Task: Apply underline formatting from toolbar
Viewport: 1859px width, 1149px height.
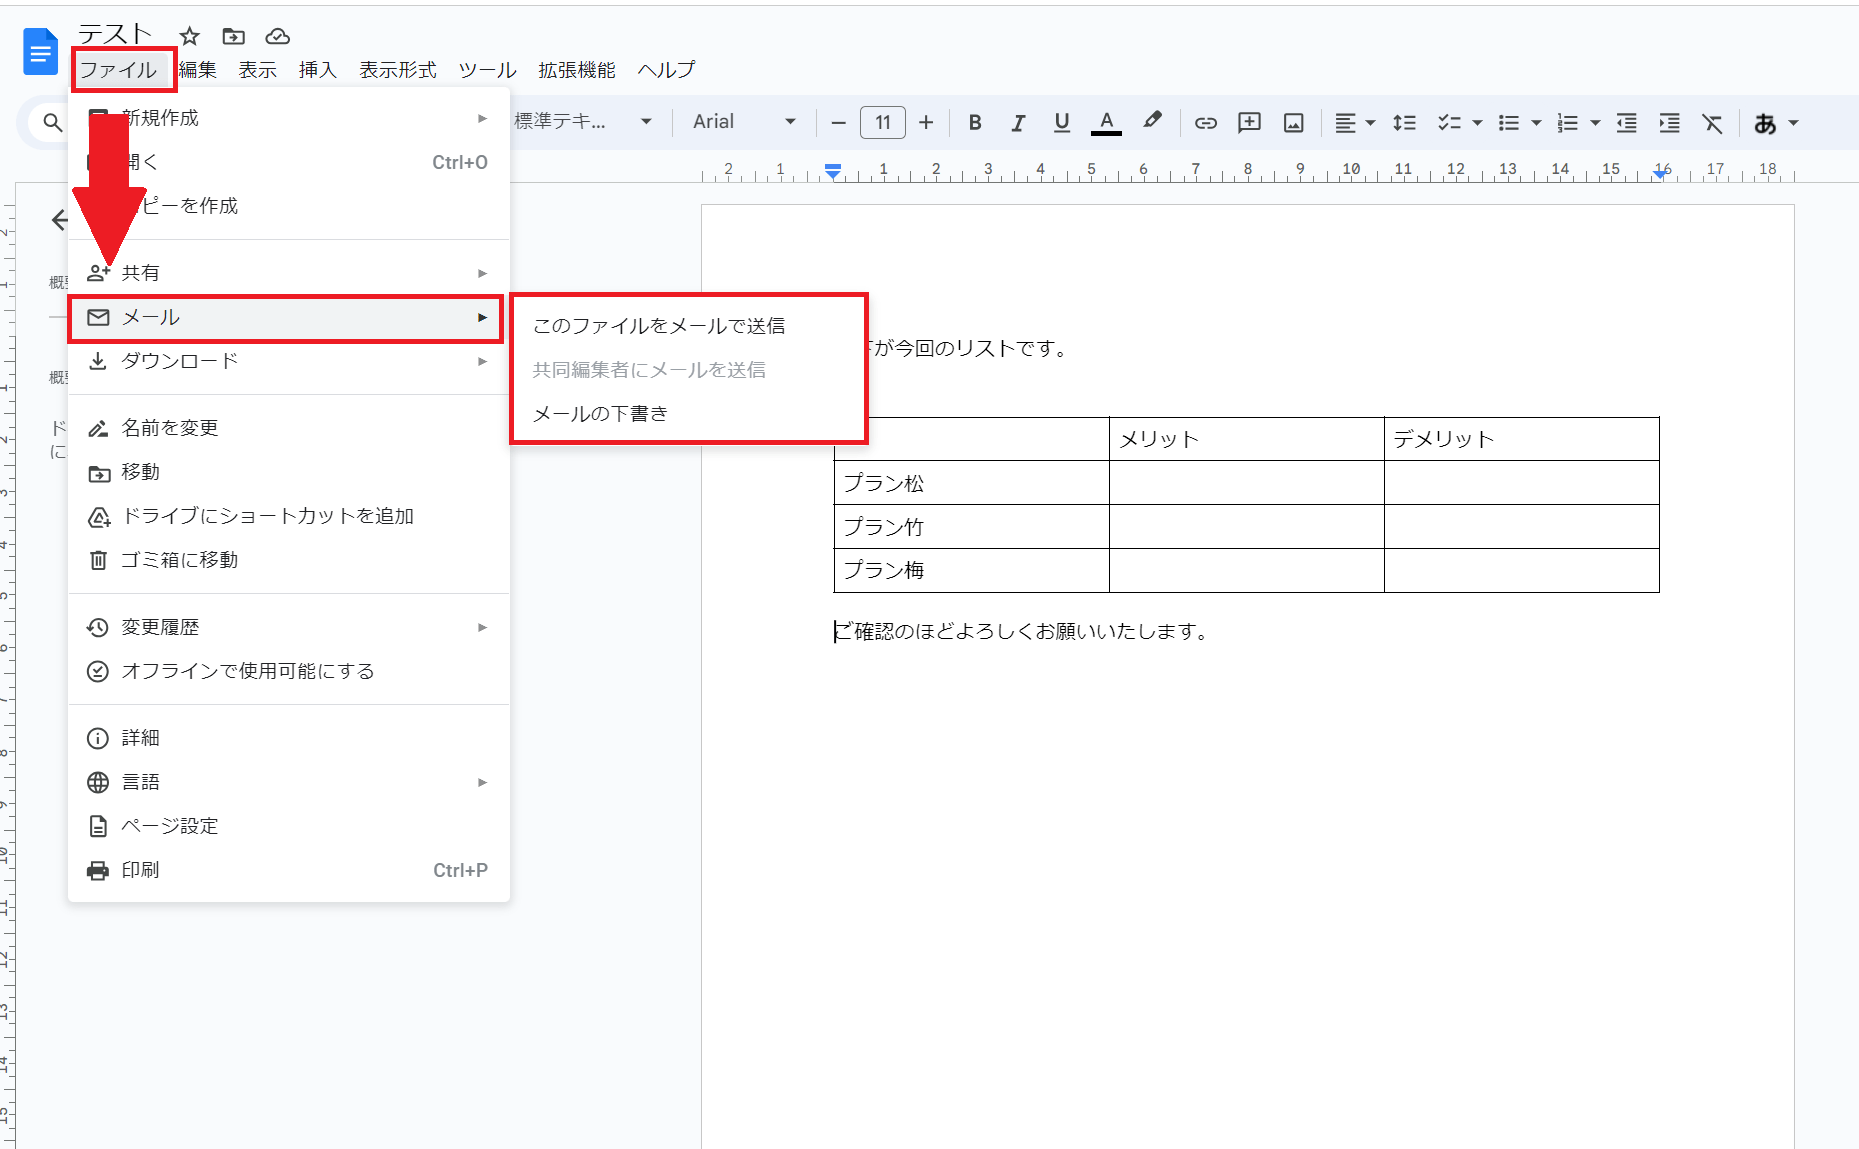Action: pos(1062,122)
